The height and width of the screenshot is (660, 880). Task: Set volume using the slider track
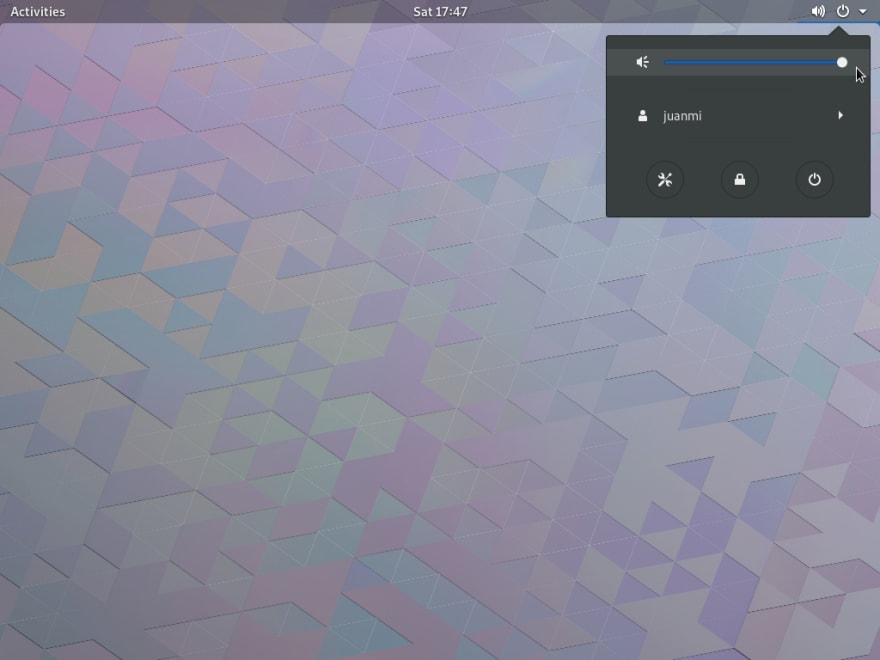click(755, 62)
